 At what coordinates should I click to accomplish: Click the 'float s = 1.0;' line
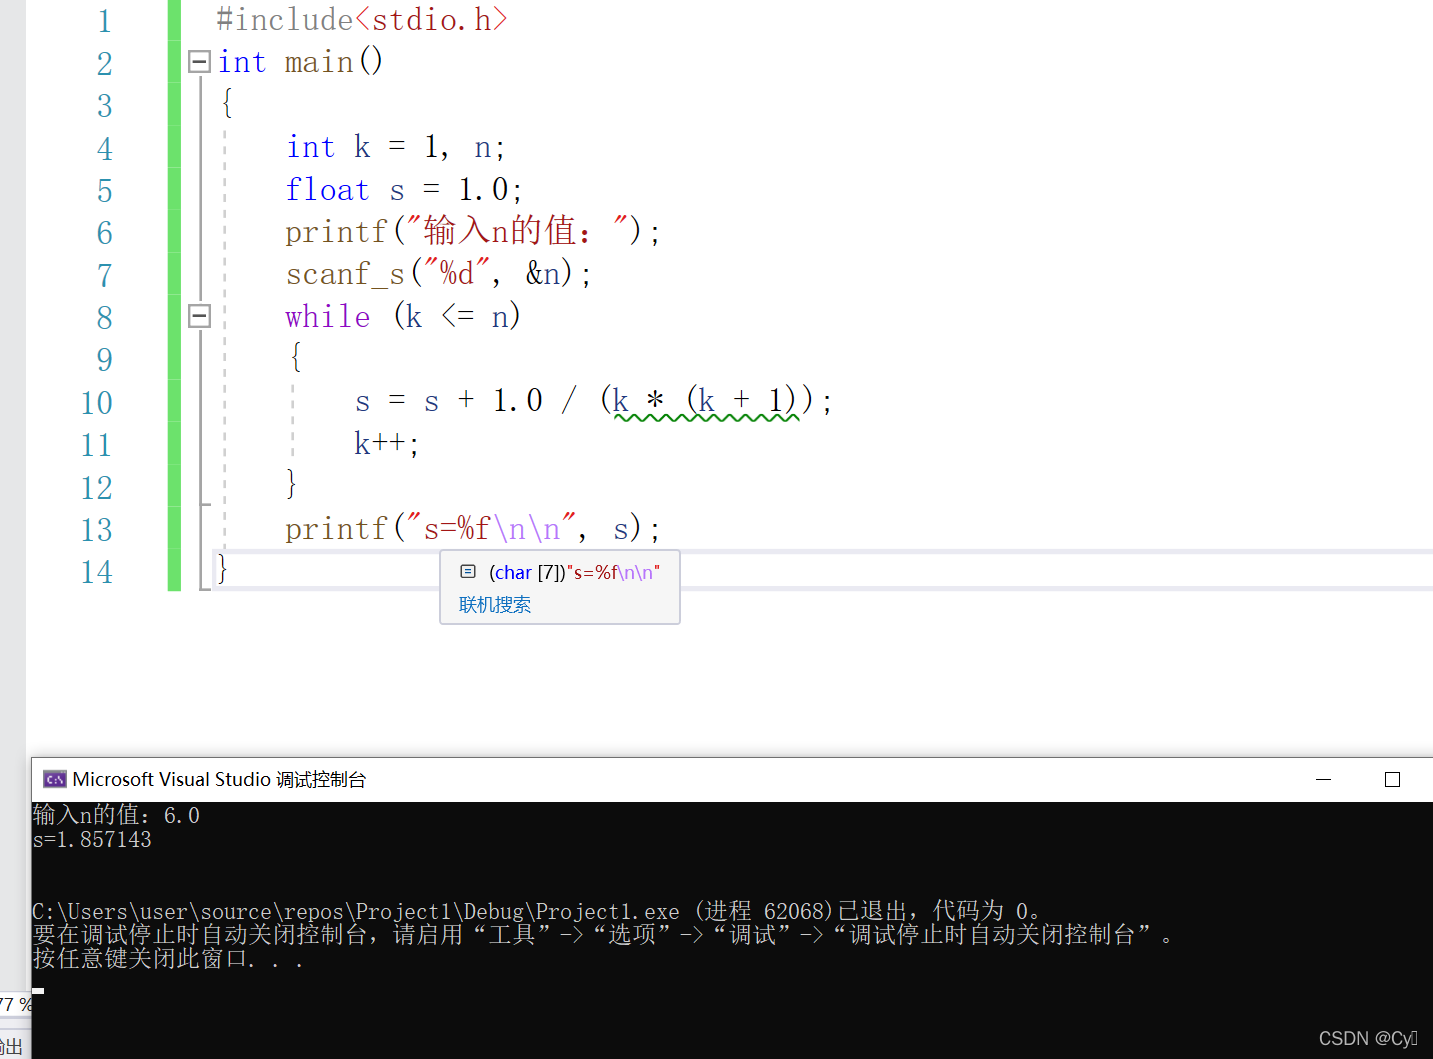(404, 190)
